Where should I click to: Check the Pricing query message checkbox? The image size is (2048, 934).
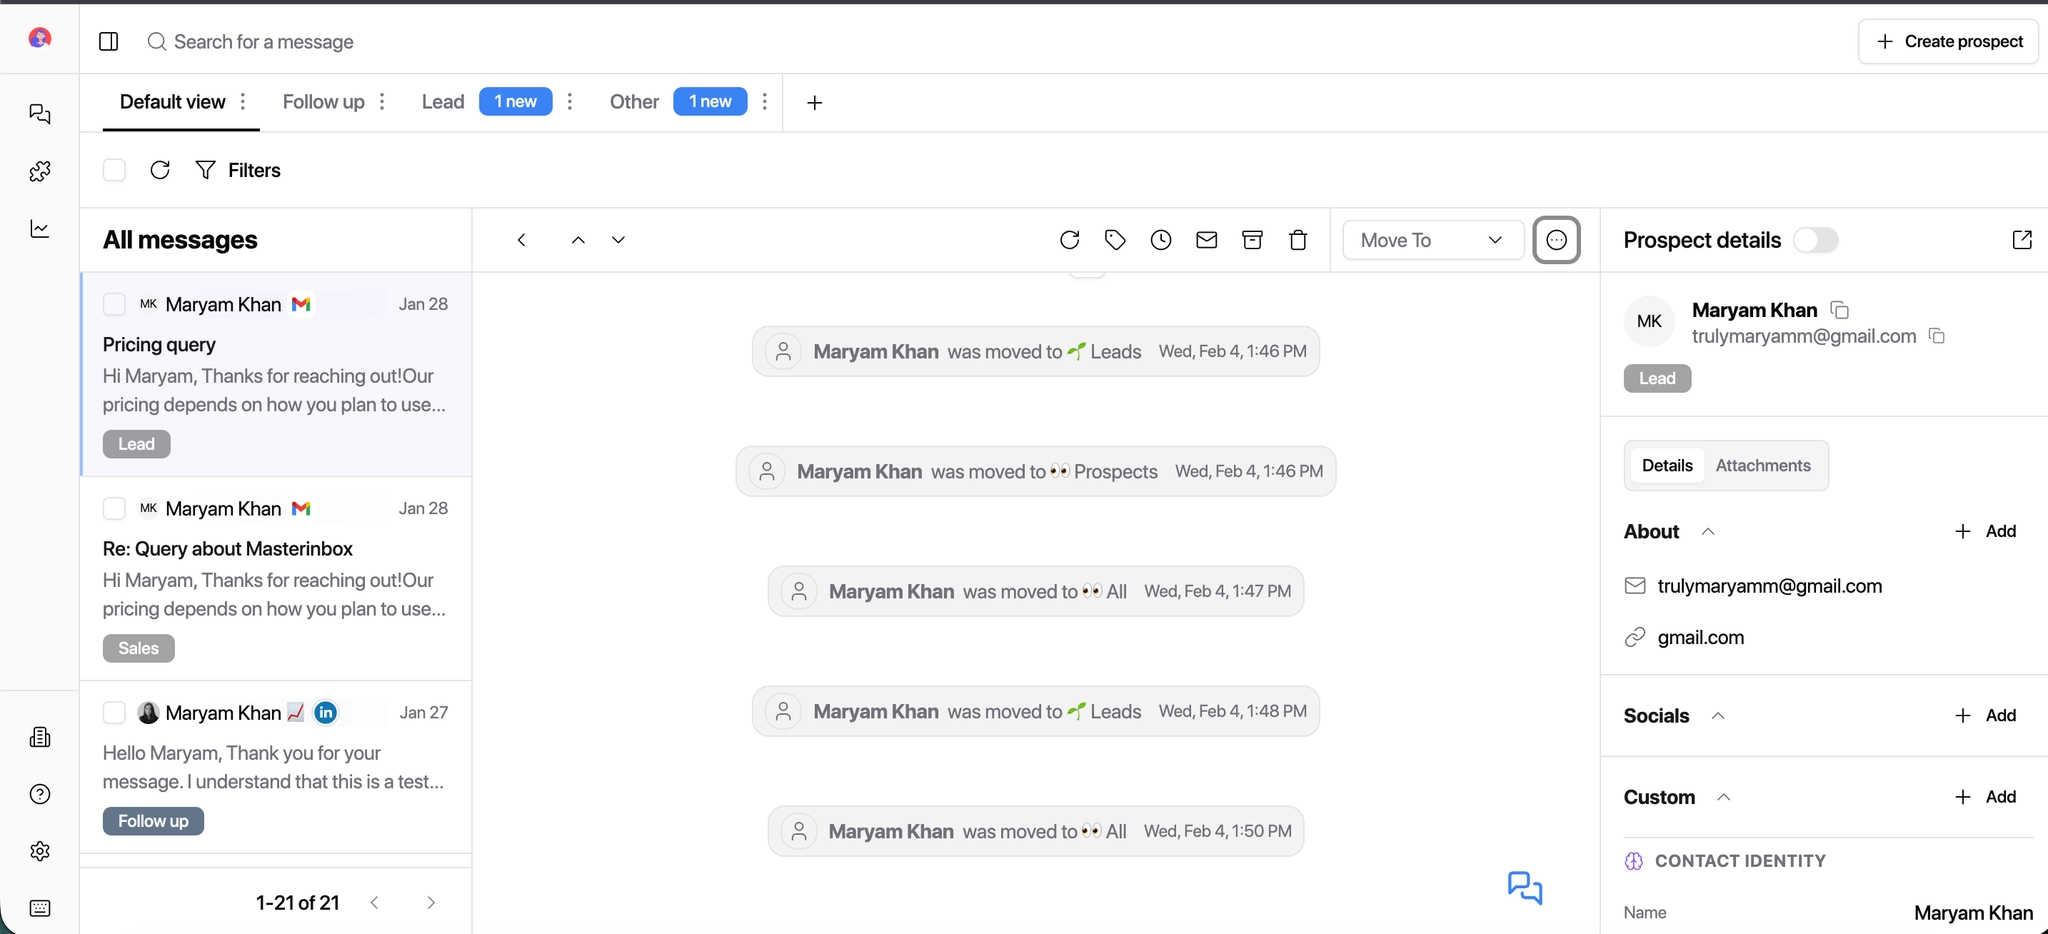click(x=114, y=304)
